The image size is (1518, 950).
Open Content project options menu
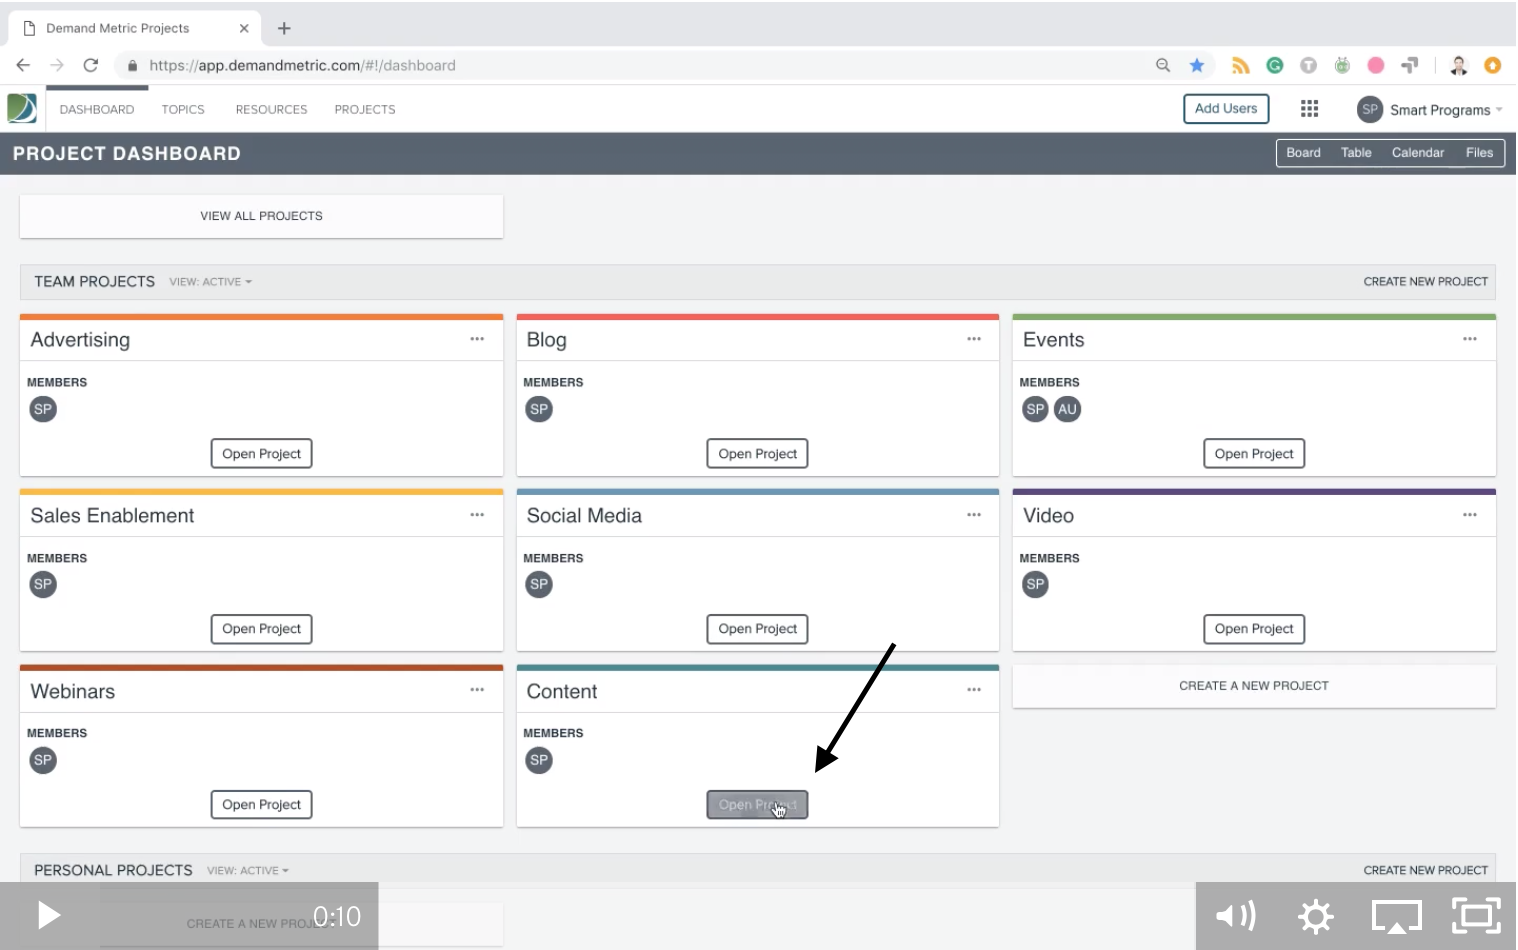974,690
